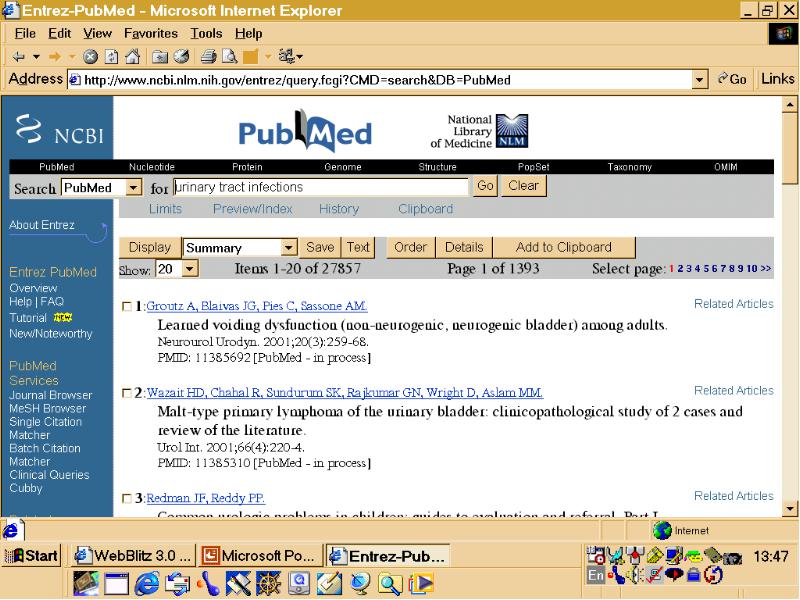The height and width of the screenshot is (600, 800).
Task: Click the Show Desktop window icon in quick launch
Action: pyautogui.click(x=116, y=583)
